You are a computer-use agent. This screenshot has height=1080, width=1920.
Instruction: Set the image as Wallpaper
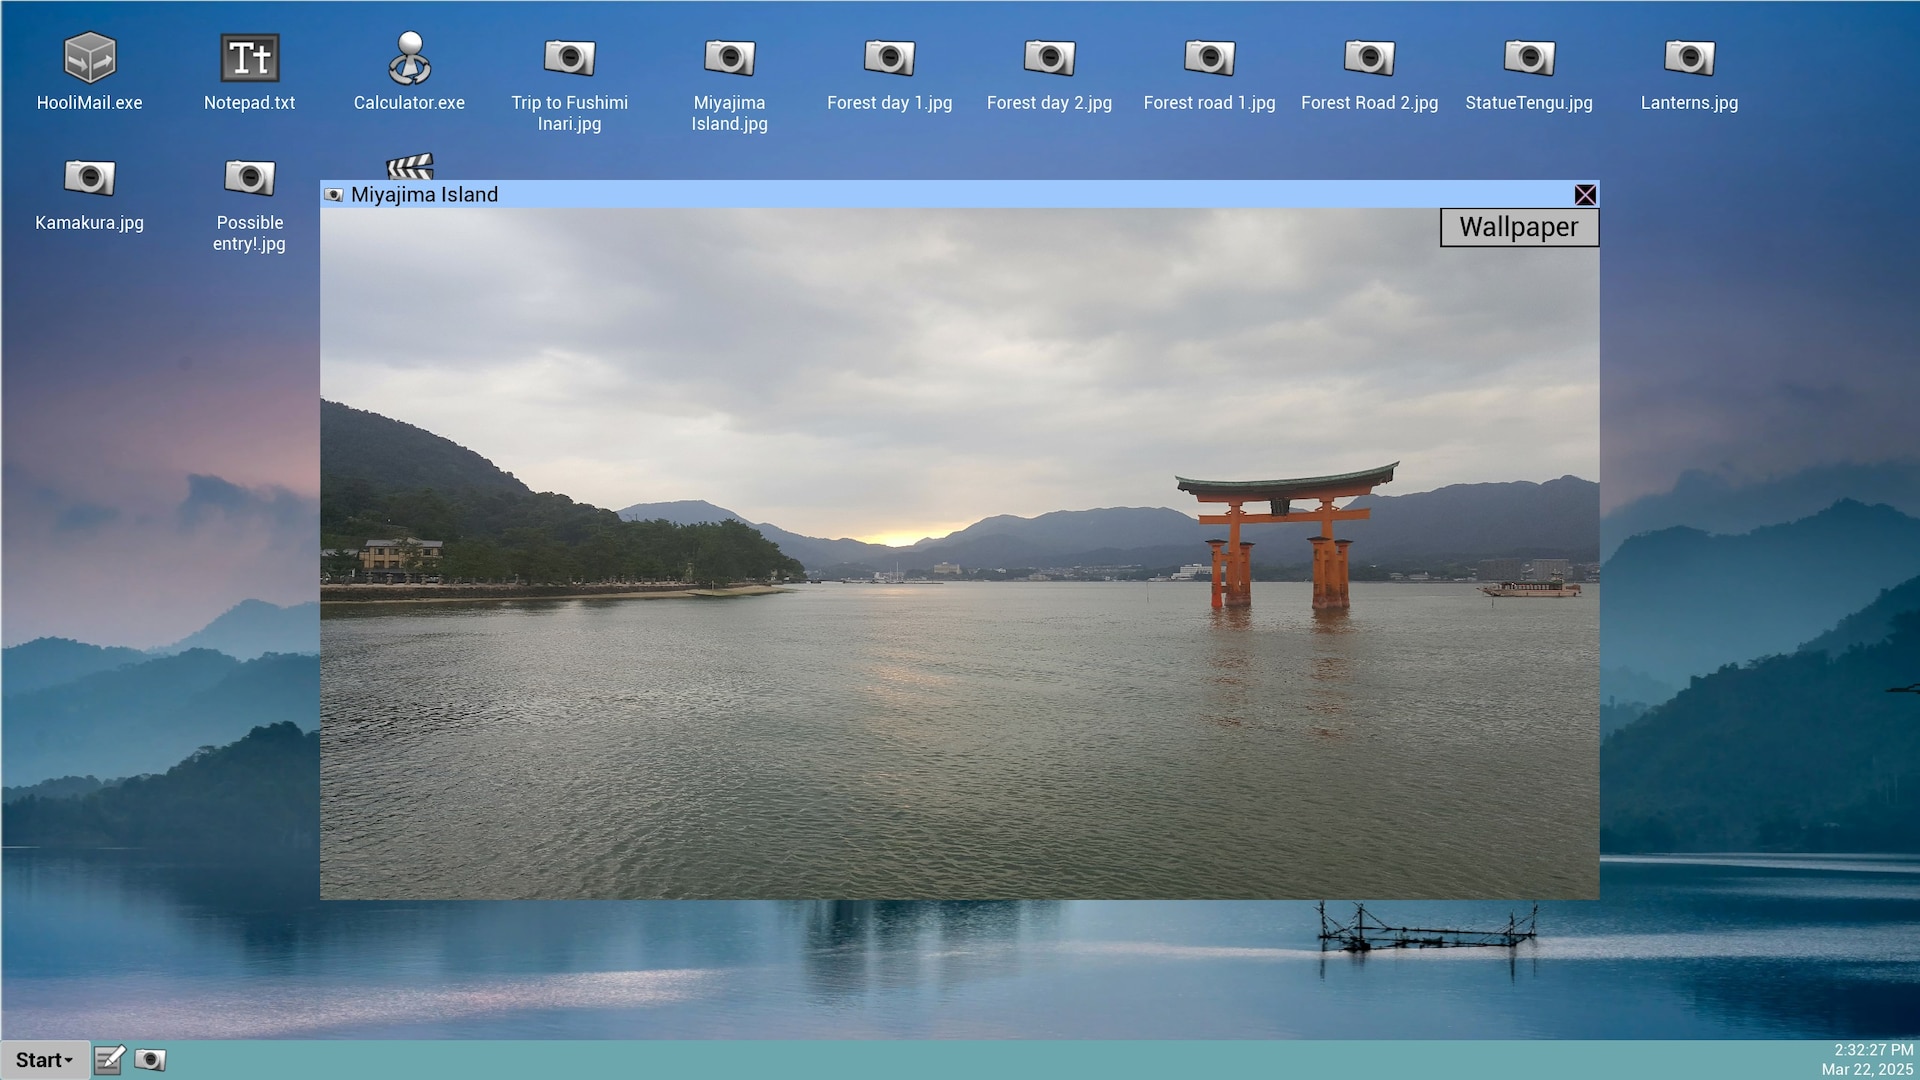pyautogui.click(x=1518, y=227)
